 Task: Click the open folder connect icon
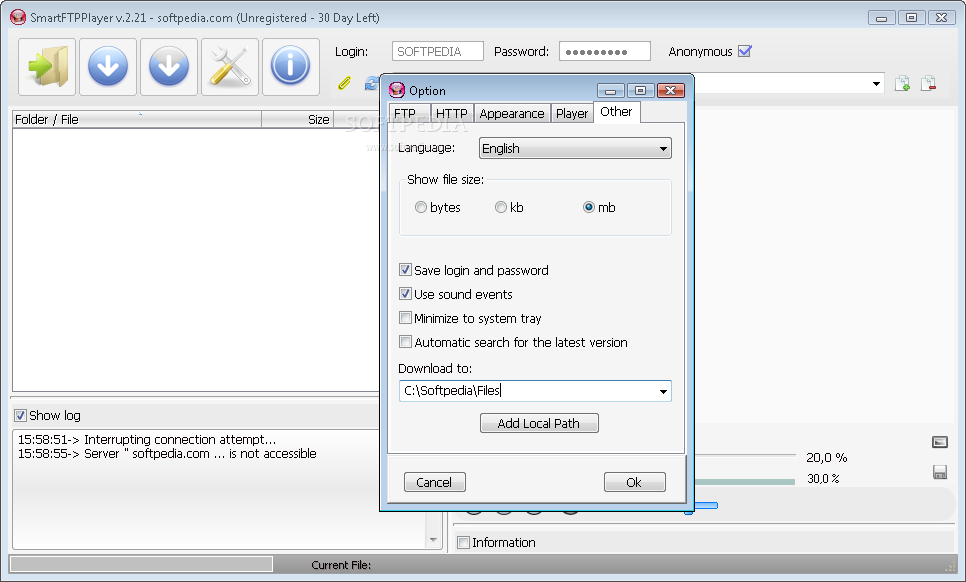47,67
